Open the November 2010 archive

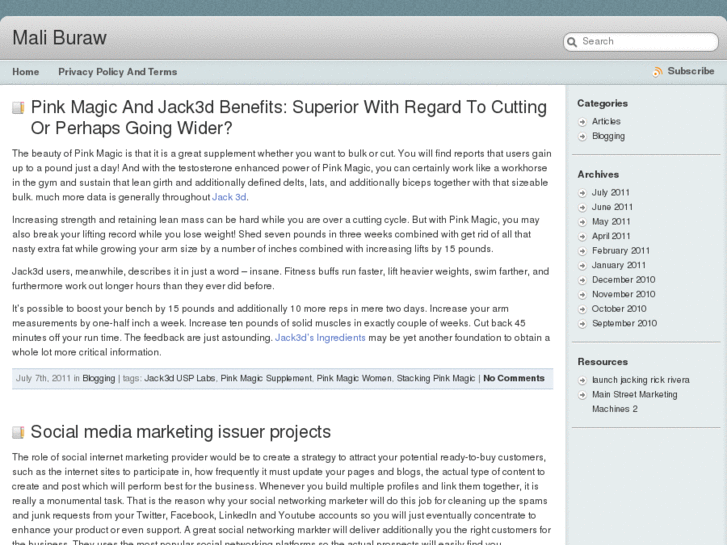pos(624,294)
